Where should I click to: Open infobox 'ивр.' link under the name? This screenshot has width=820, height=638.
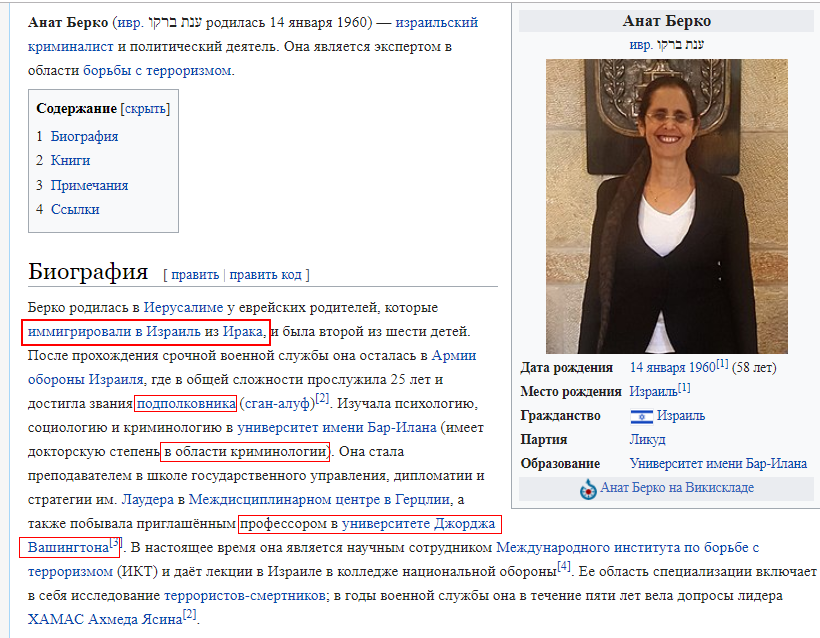click(641, 44)
